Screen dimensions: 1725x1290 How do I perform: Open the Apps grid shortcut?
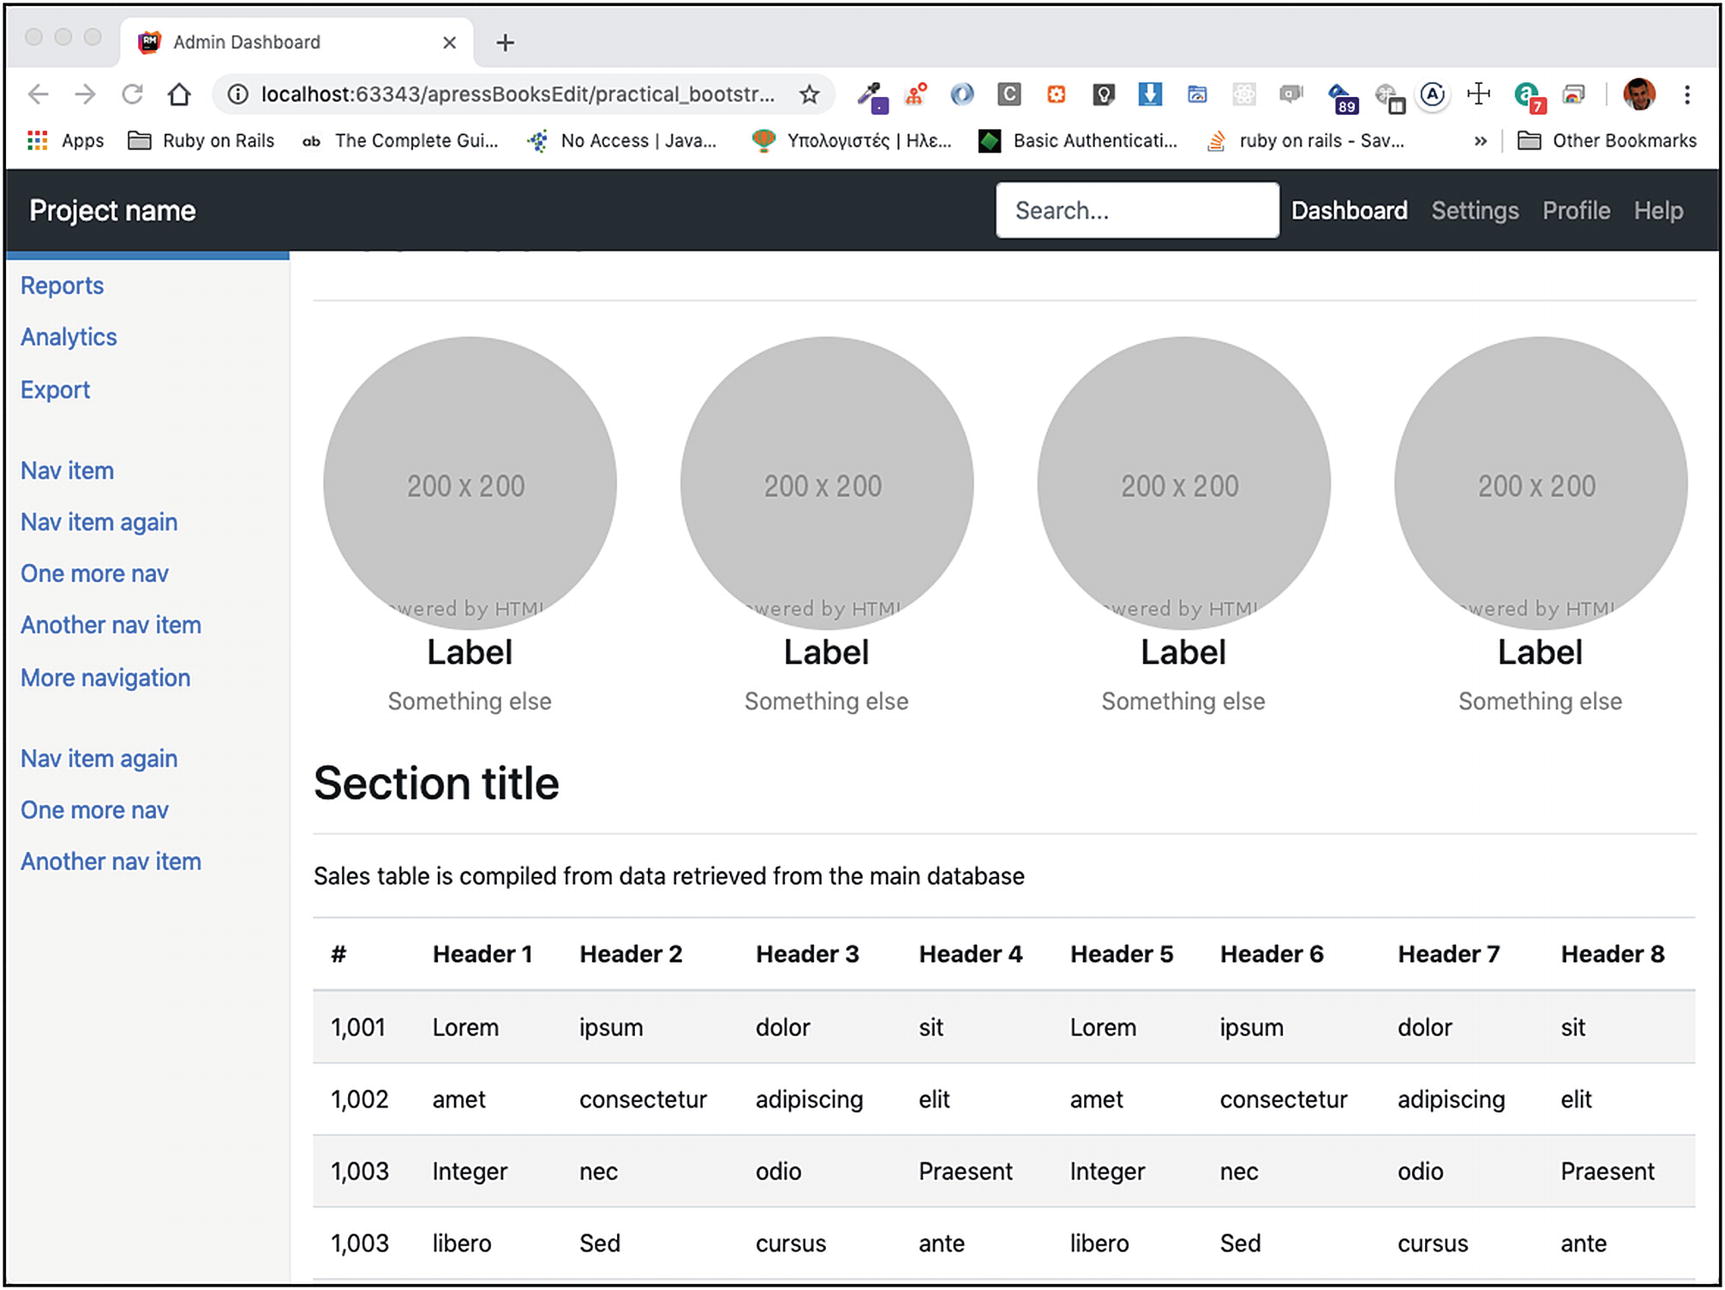66,141
